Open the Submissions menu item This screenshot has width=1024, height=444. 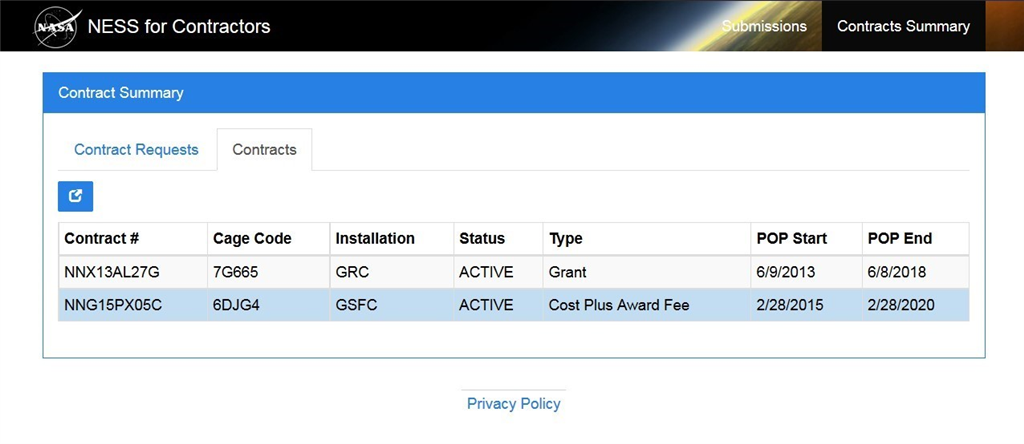click(764, 26)
